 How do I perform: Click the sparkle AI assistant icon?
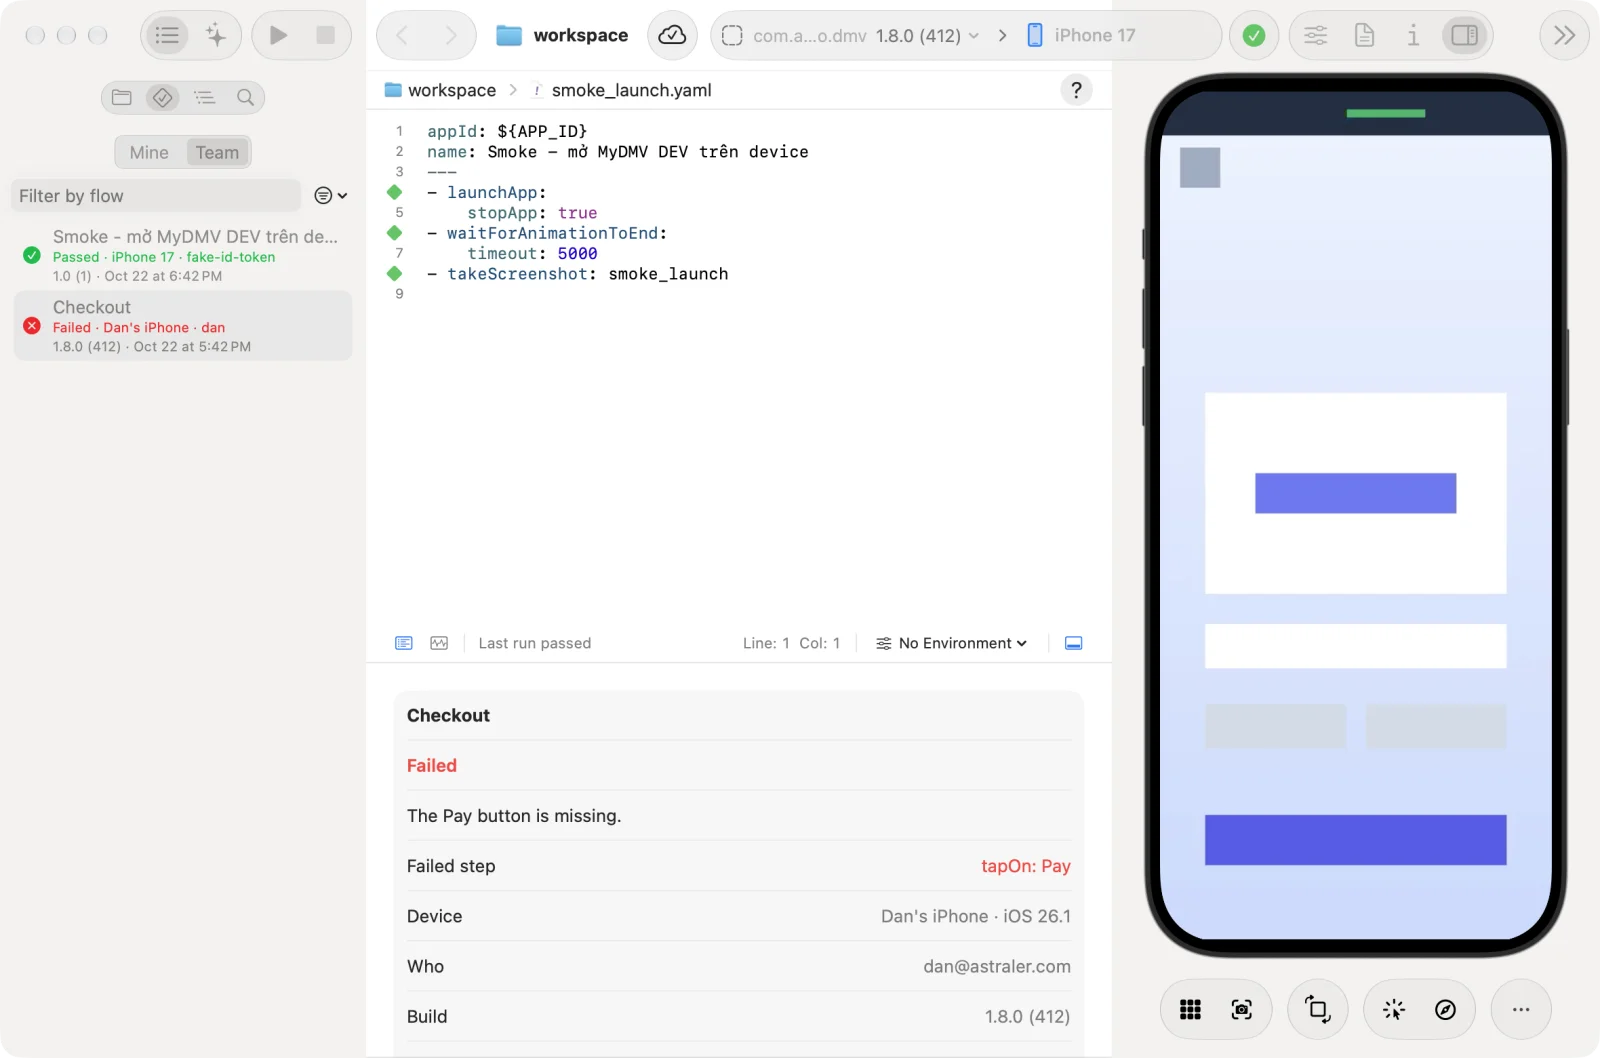216,36
